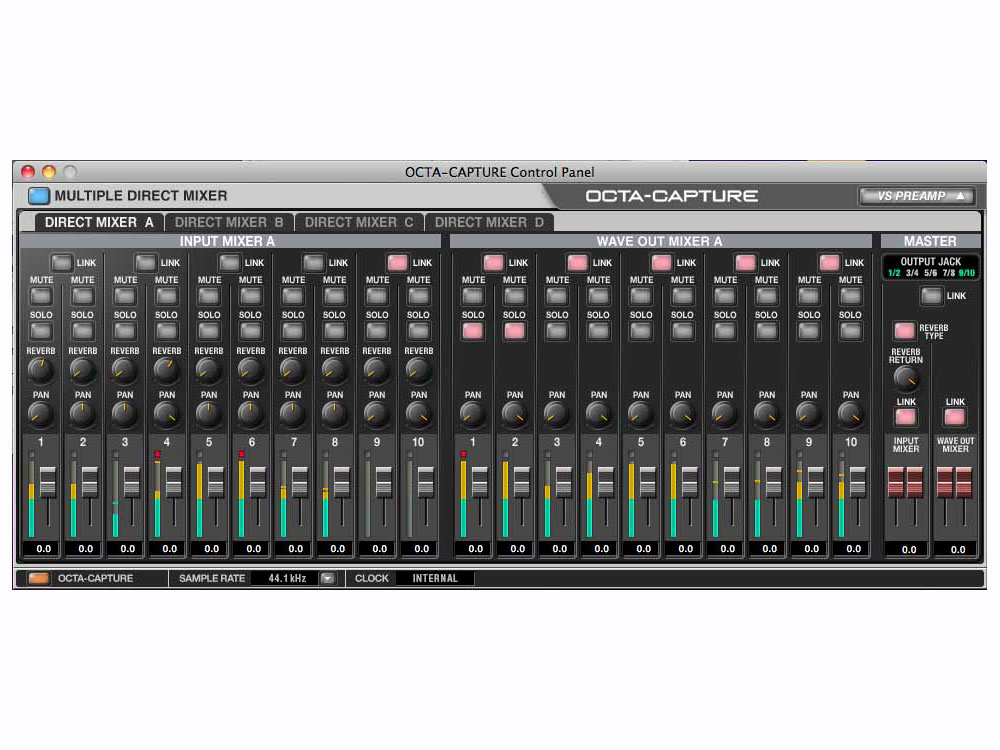Screen dimensions: 1000x750
Task: Solo wave out channel 5
Action: point(641,330)
